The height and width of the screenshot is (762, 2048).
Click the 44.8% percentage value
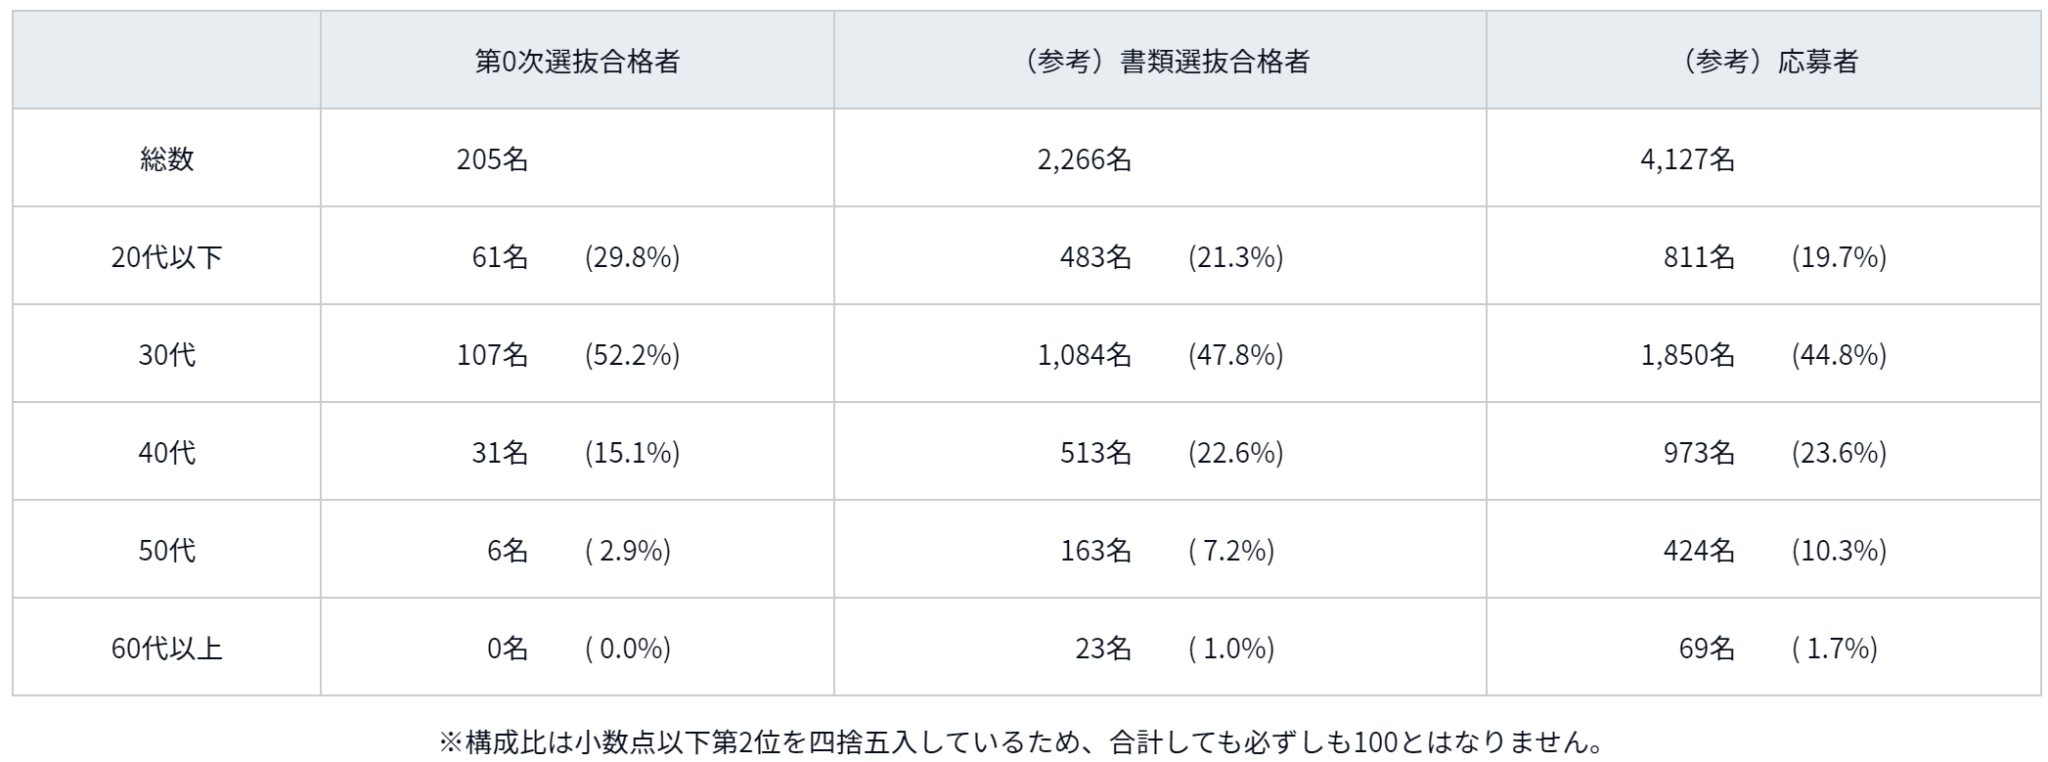pyautogui.click(x=1838, y=355)
